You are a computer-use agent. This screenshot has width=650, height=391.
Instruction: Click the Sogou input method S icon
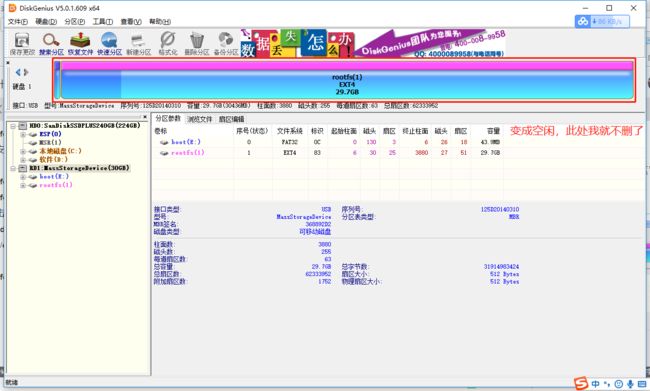(x=581, y=384)
